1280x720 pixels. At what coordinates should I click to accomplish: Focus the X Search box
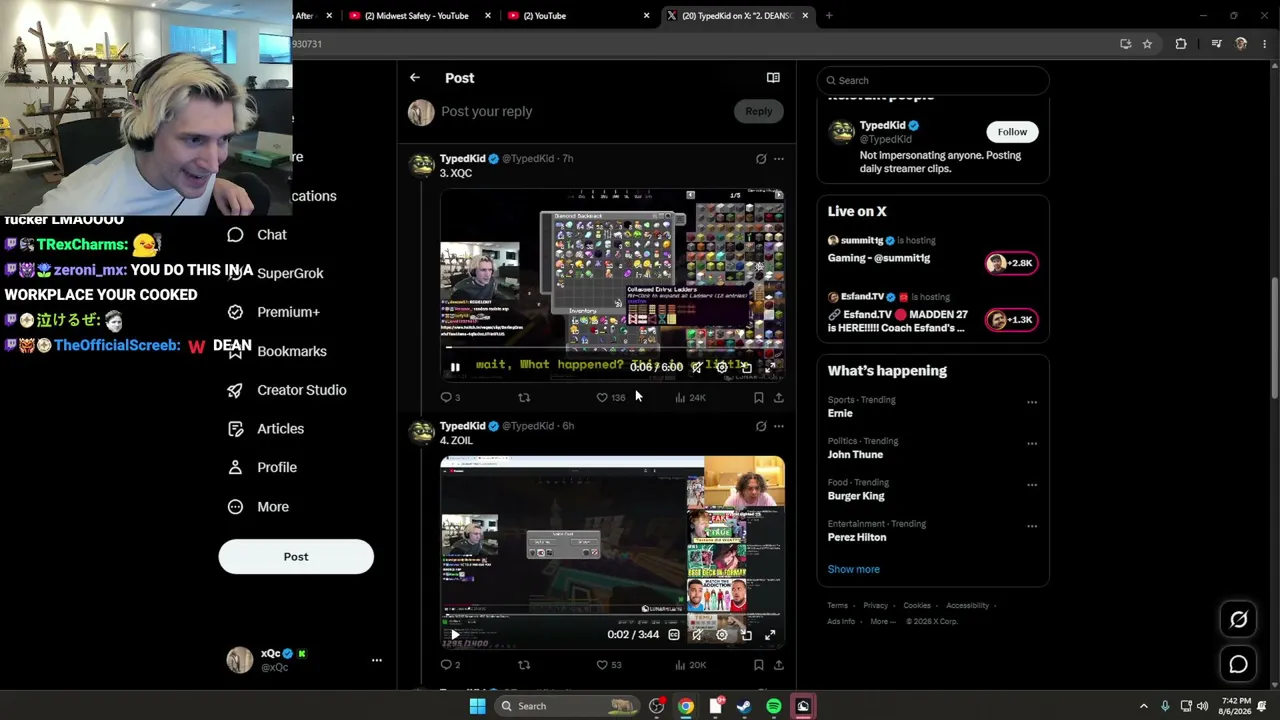click(x=933, y=80)
